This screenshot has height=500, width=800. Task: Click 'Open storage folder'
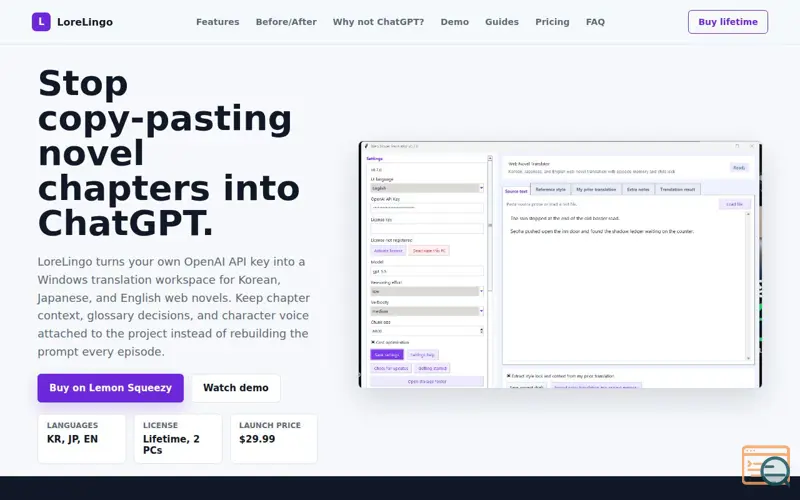pyautogui.click(x=427, y=381)
